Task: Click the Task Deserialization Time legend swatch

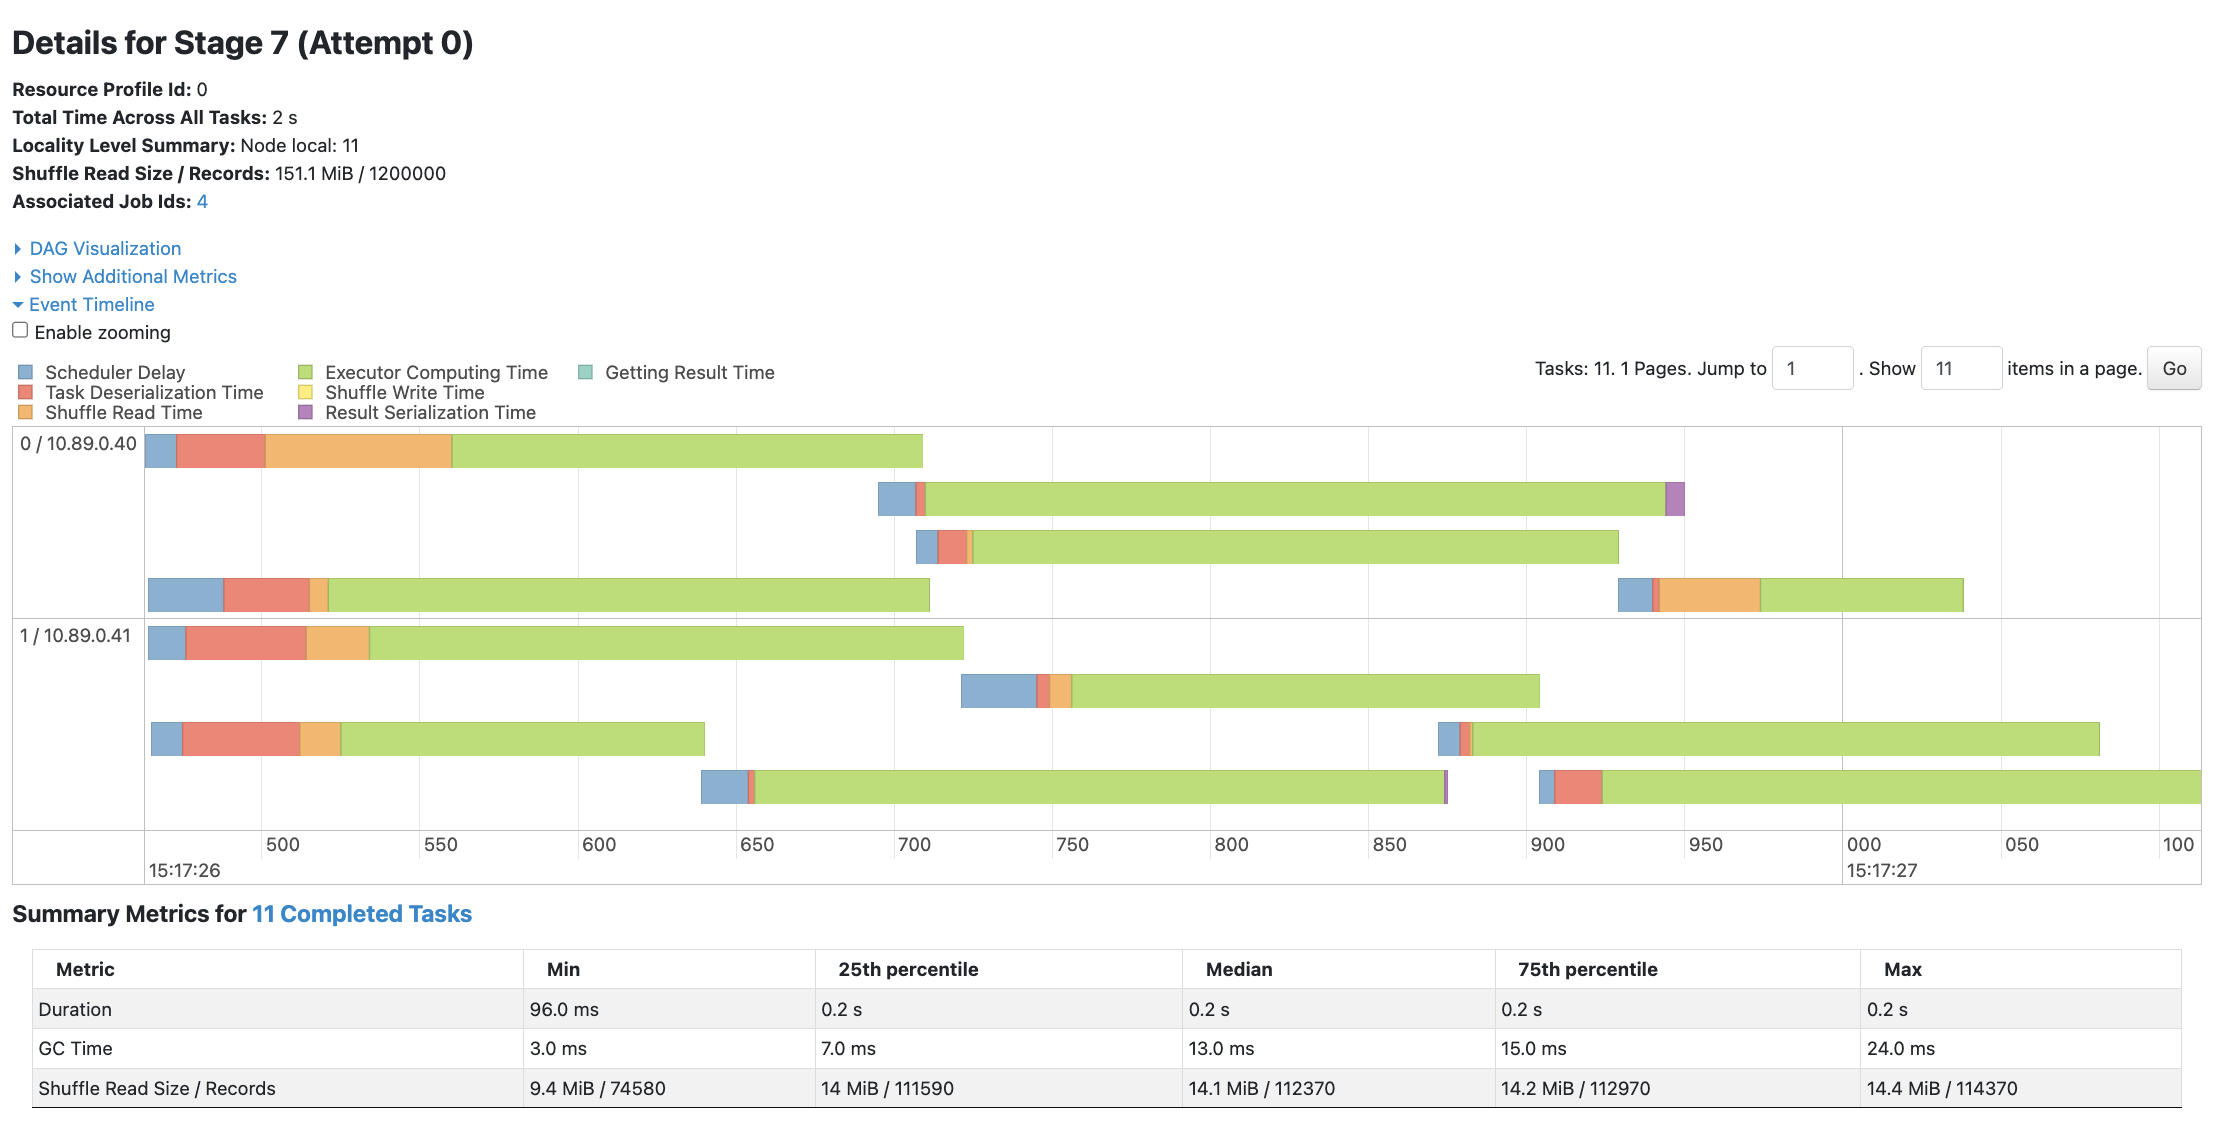Action: [26, 392]
